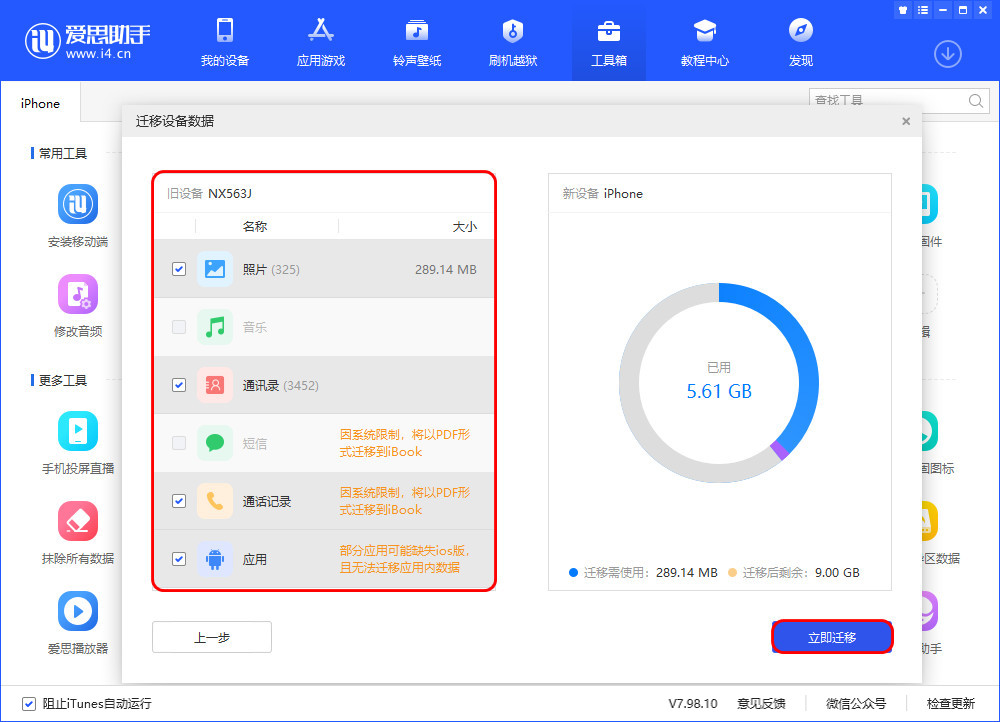Viewport: 1000px width, 722px height.
Task: Disable the 通话记录 checkbox
Action: tap(178, 501)
